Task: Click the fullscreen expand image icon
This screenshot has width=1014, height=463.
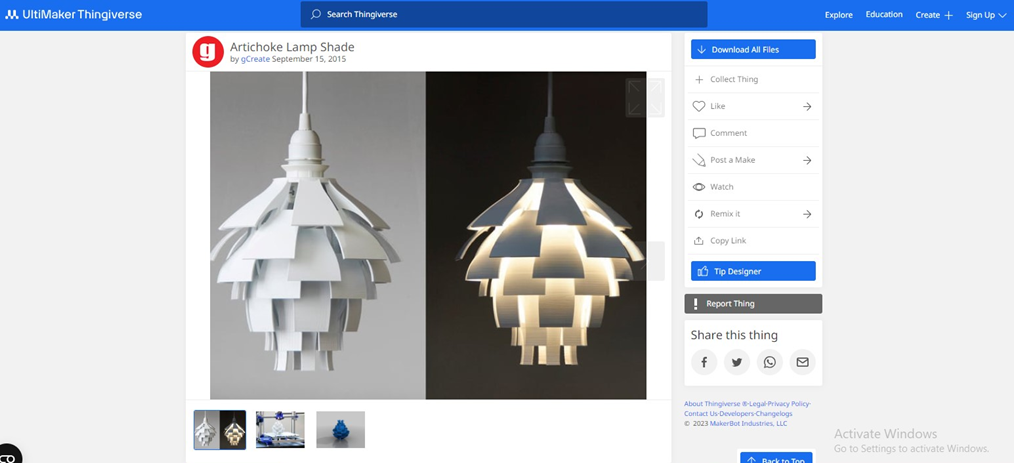Action: click(645, 98)
